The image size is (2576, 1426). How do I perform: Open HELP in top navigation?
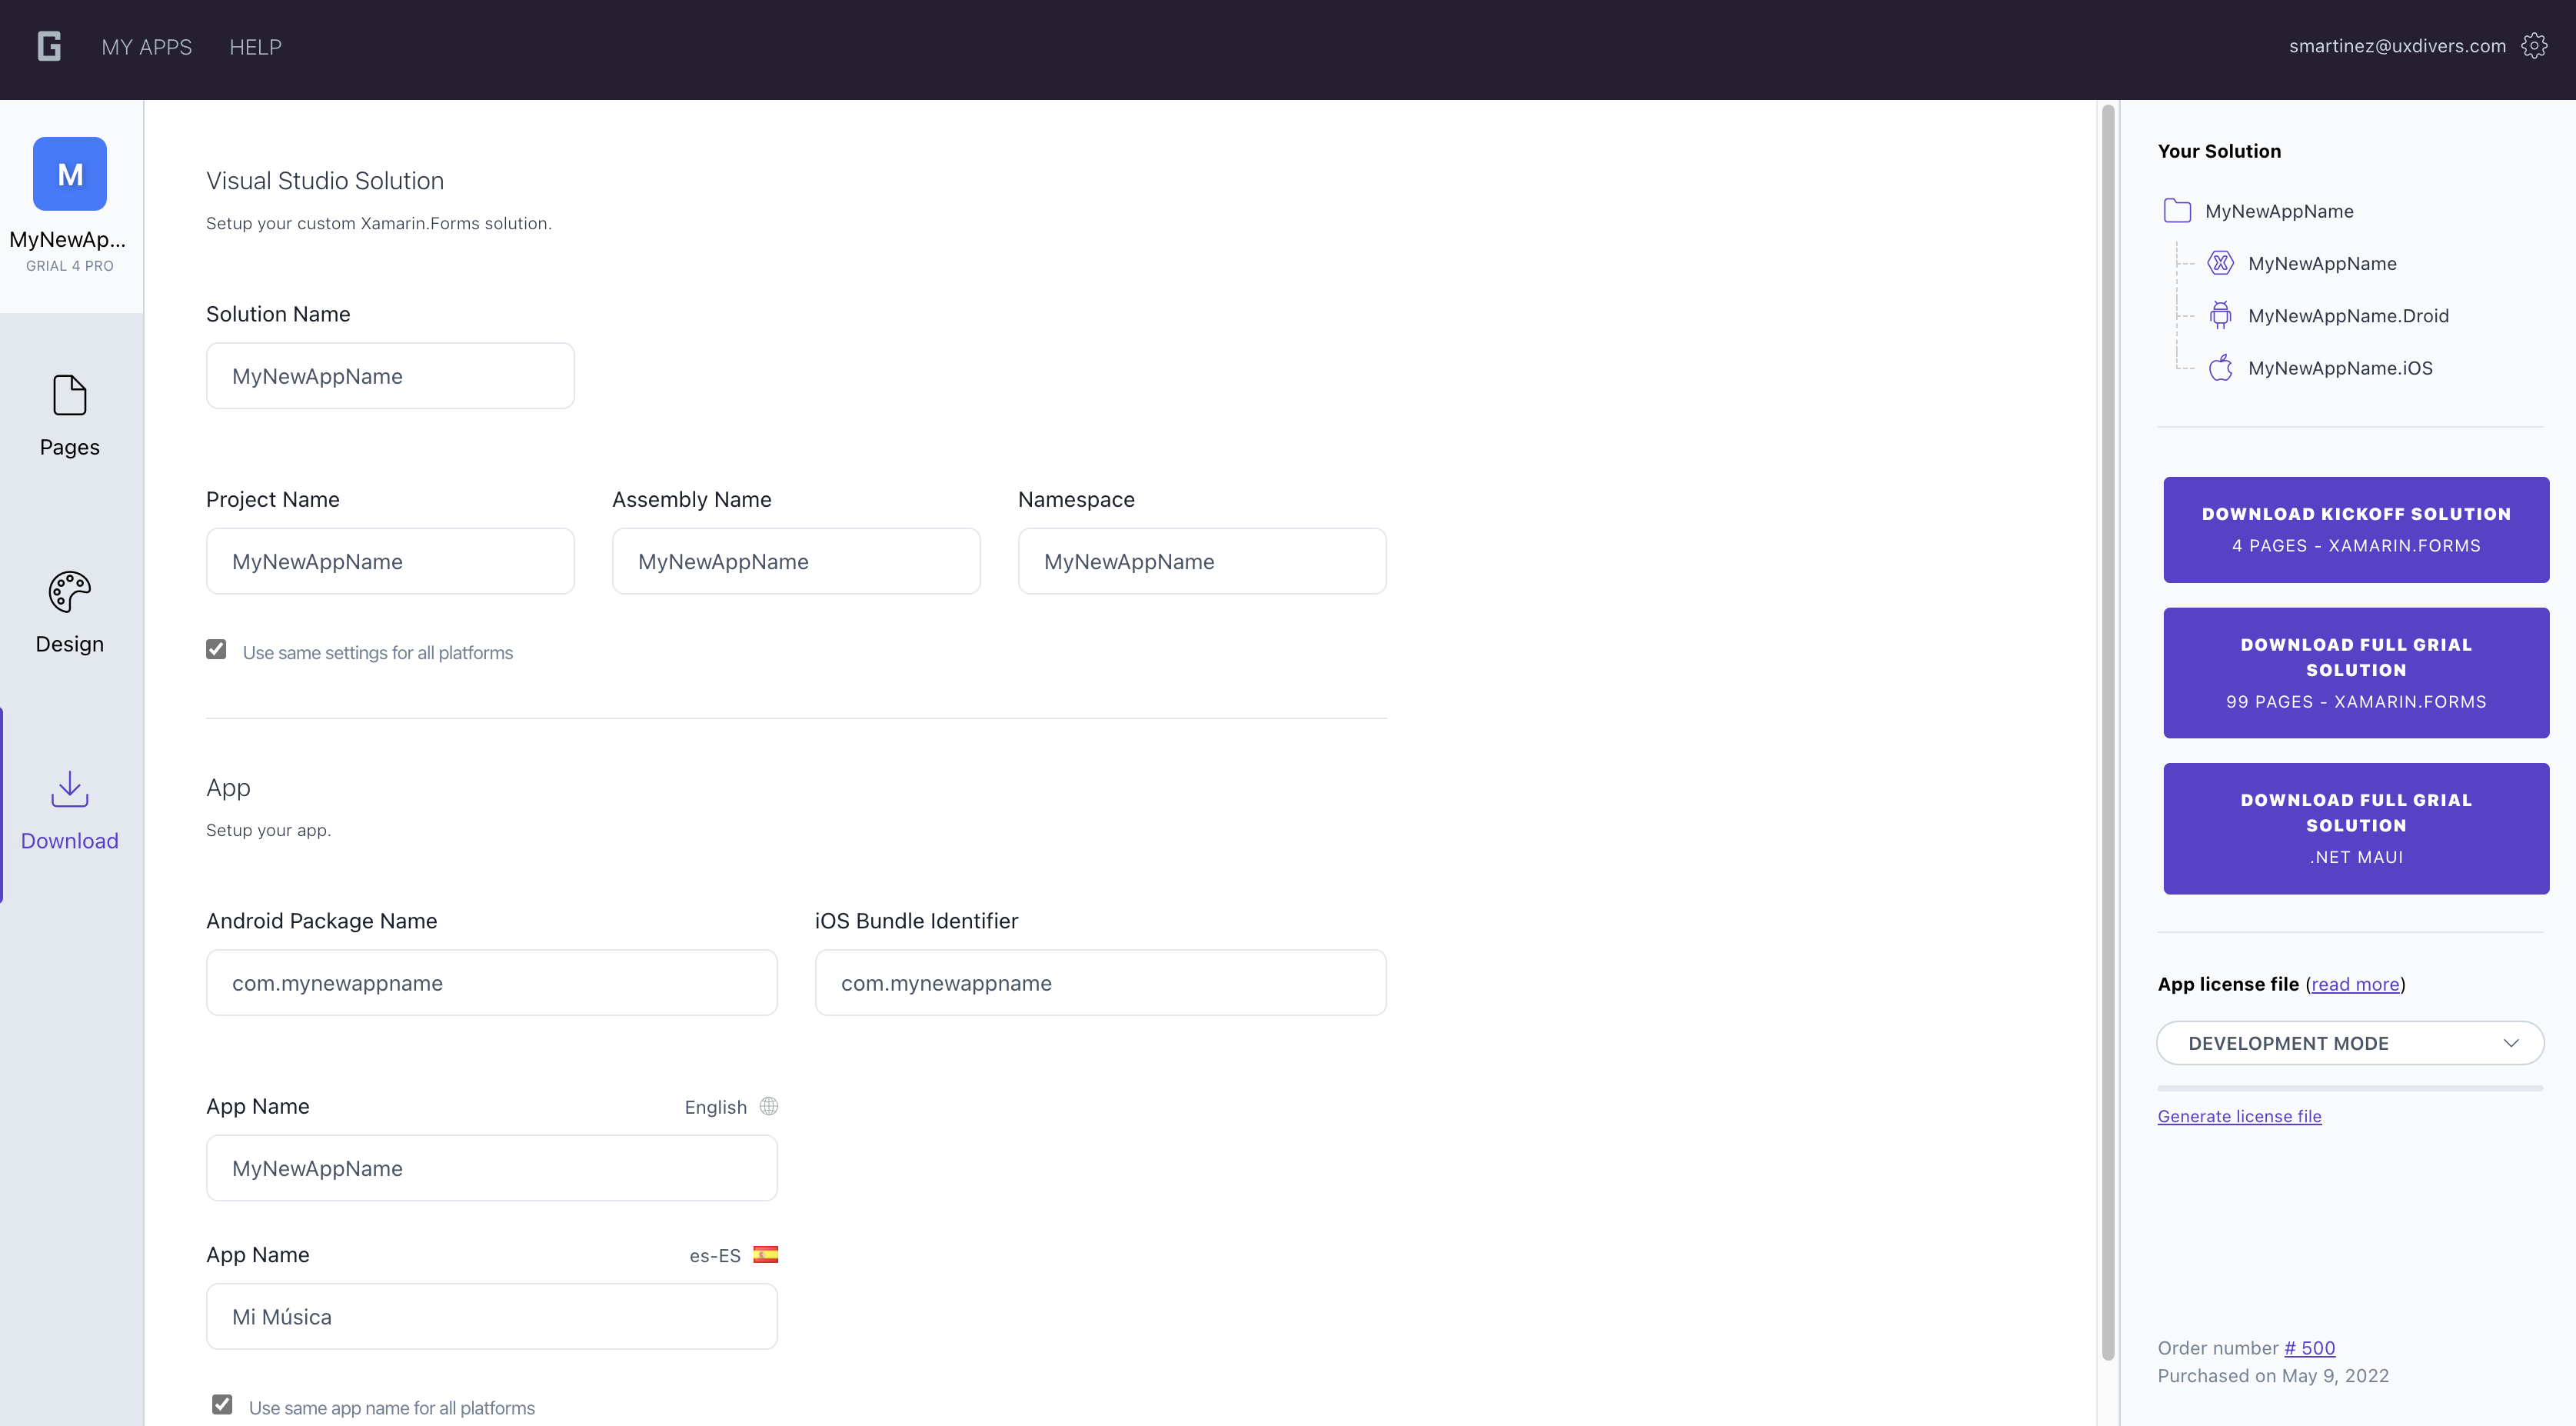click(x=255, y=47)
